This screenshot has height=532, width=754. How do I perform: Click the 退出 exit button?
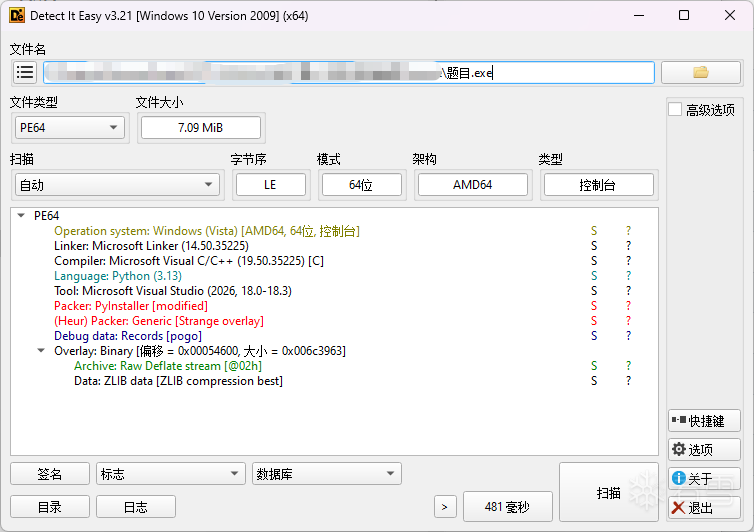pos(704,508)
